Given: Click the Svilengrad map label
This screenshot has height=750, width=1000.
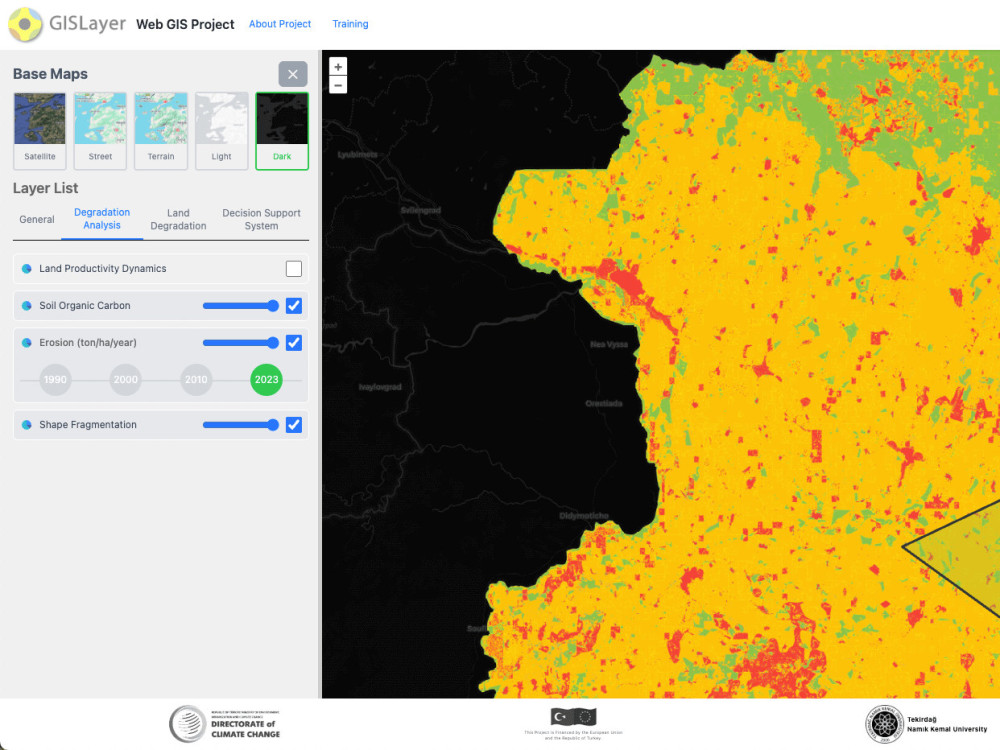Looking at the screenshot, I should [421, 210].
